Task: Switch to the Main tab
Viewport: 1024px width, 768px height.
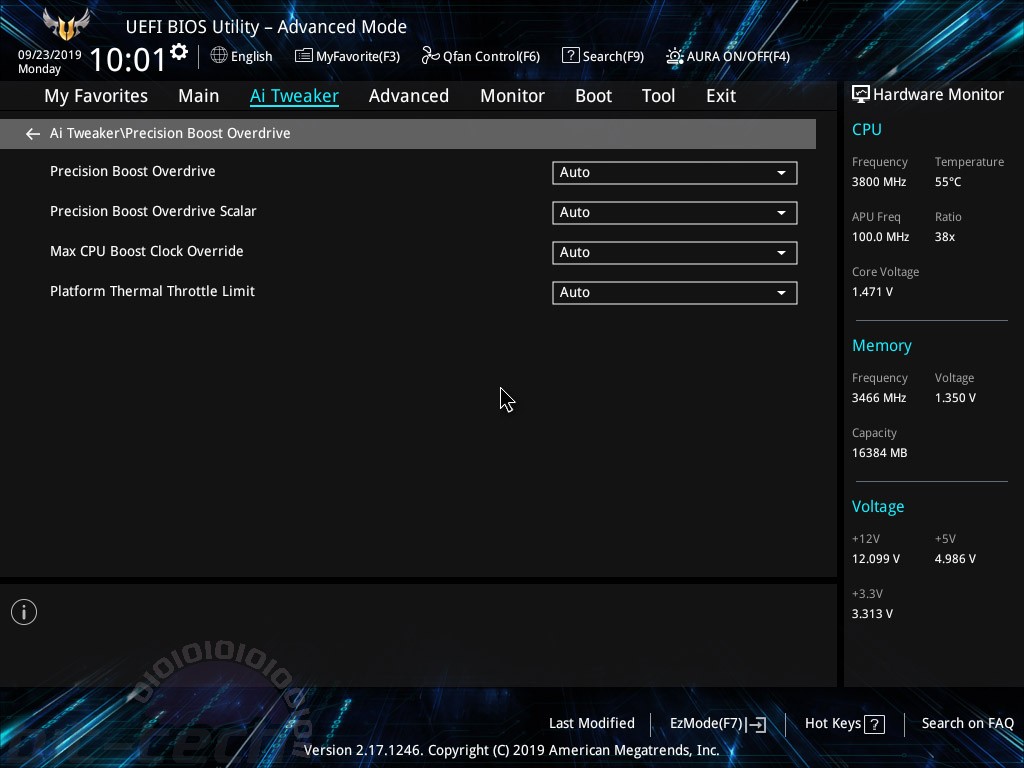Action: point(199,96)
